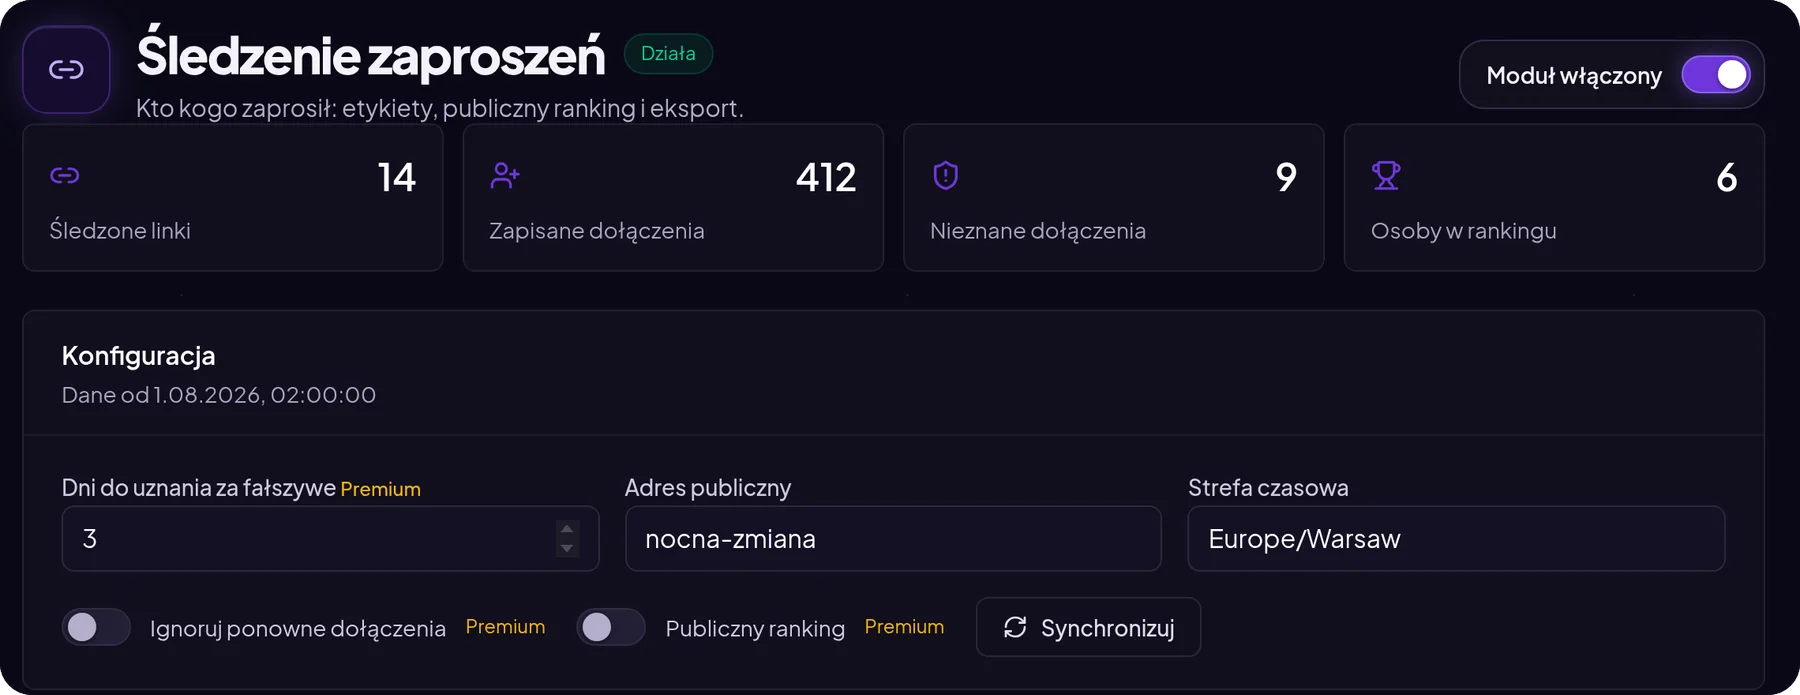This screenshot has height=695, width=1800.
Task: Open the Strefa czasowa Europe/Warsaw field
Action: point(1456,539)
